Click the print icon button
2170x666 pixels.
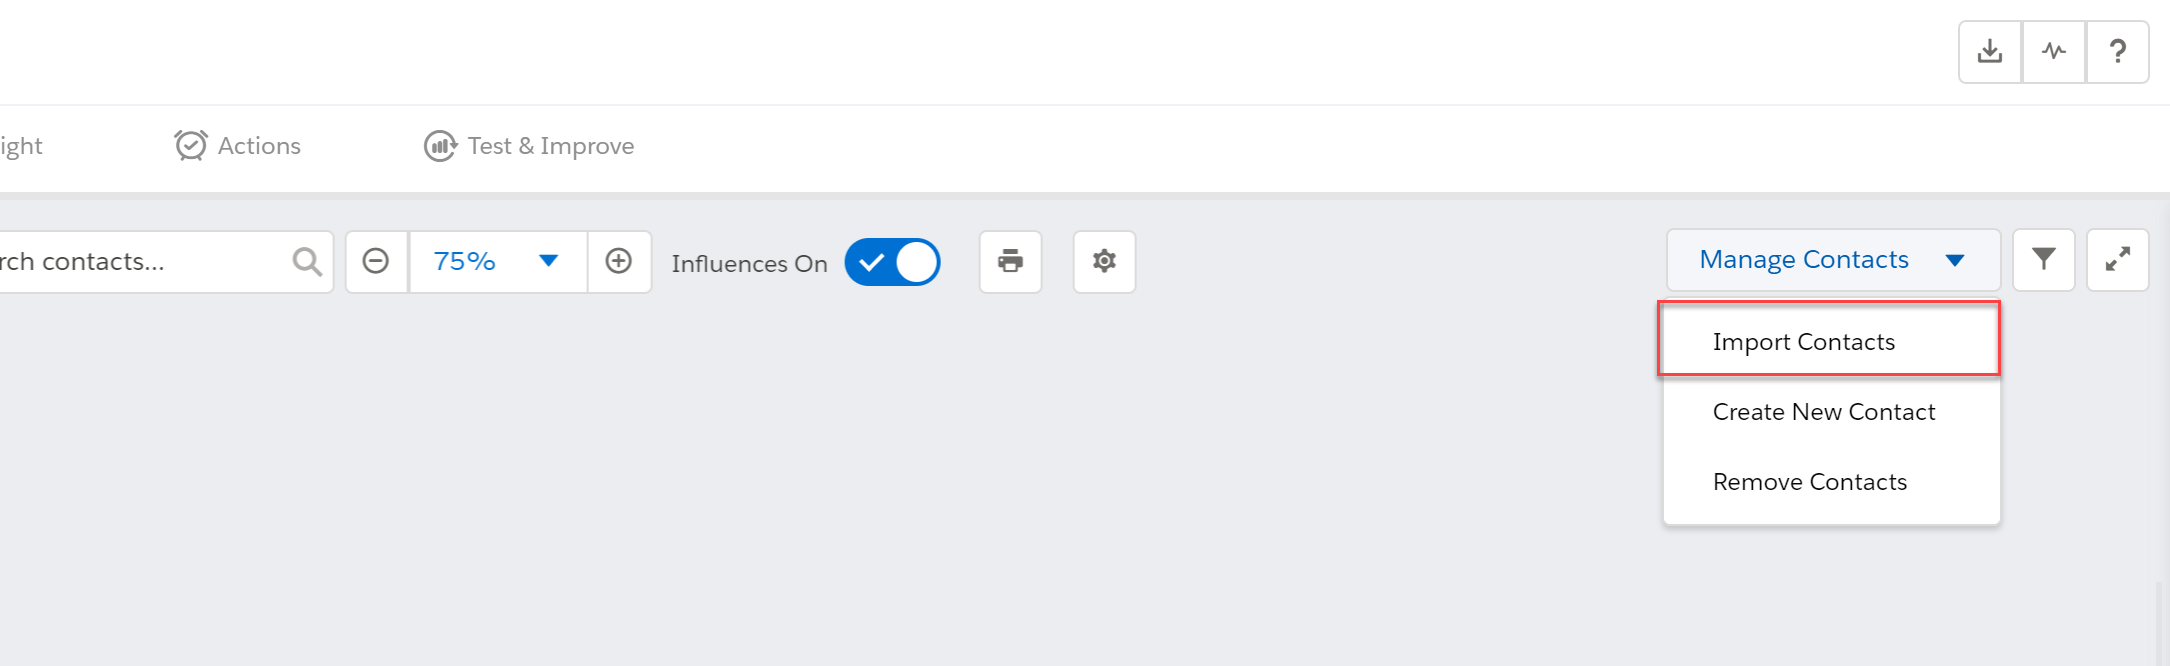[x=1010, y=261]
